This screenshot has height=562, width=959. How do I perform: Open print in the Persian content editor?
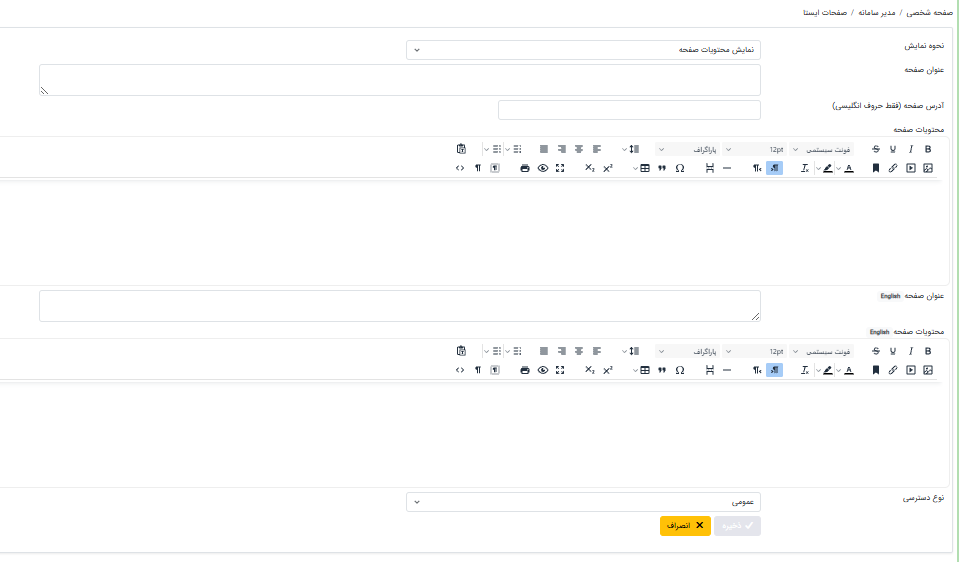[525, 168]
